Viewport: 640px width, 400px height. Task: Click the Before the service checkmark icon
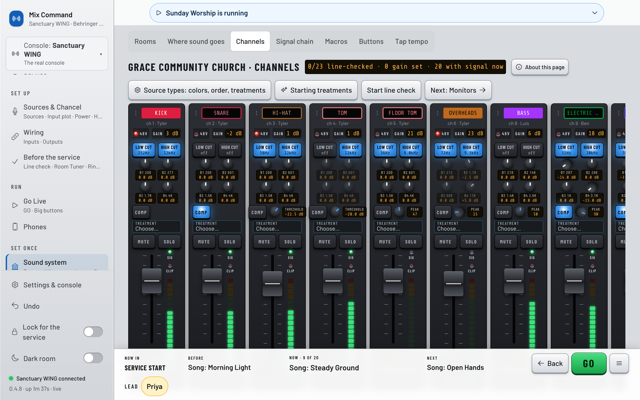(x=15, y=161)
